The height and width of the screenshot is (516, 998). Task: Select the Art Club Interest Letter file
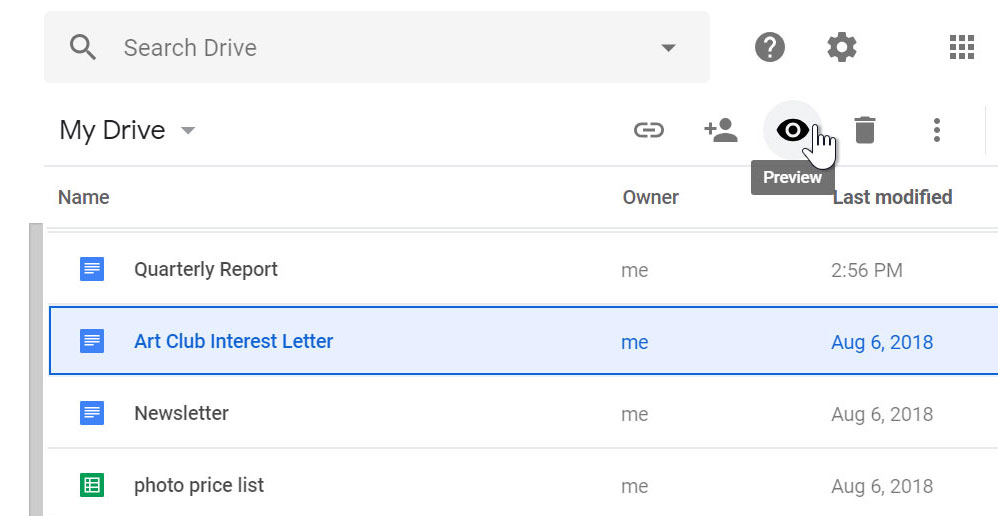point(233,341)
